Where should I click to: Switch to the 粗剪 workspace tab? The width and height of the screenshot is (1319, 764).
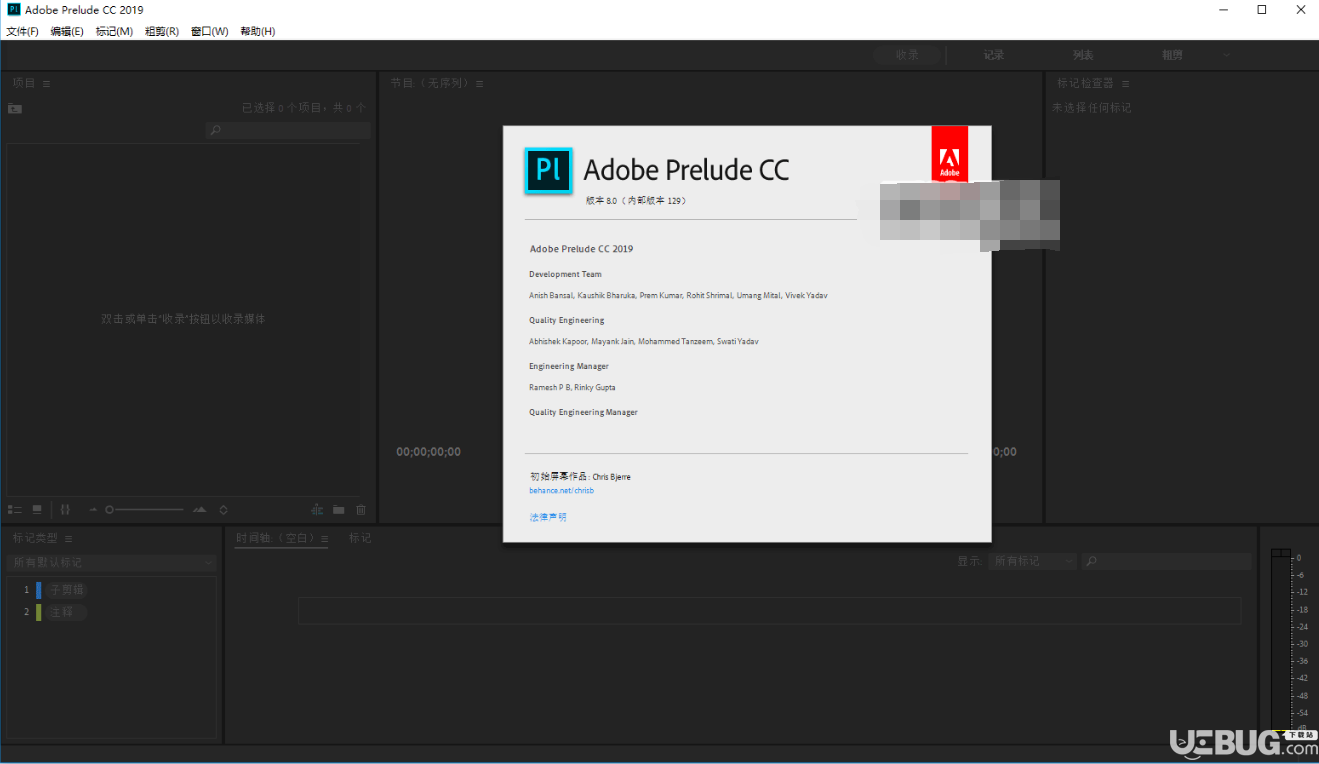click(1172, 55)
